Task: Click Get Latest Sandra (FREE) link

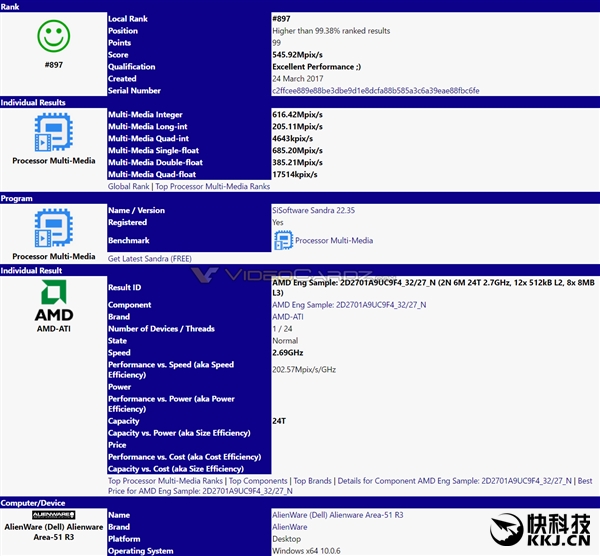Action: [x=150, y=259]
